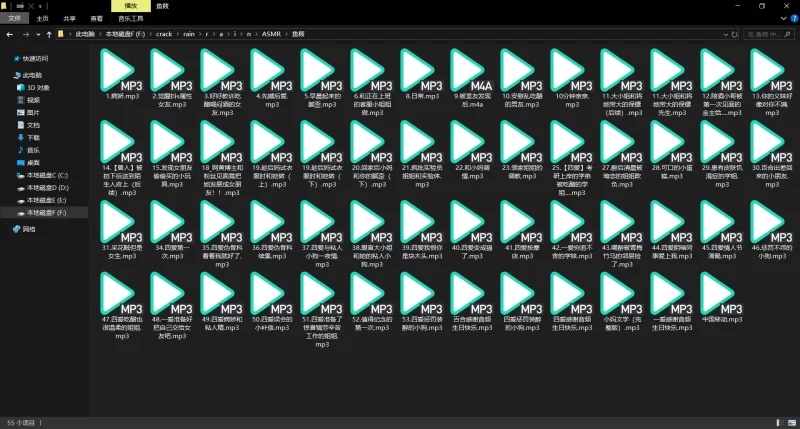Select the MP3 file numbered 30
The height and width of the screenshot is (429, 800).
click(772, 154)
